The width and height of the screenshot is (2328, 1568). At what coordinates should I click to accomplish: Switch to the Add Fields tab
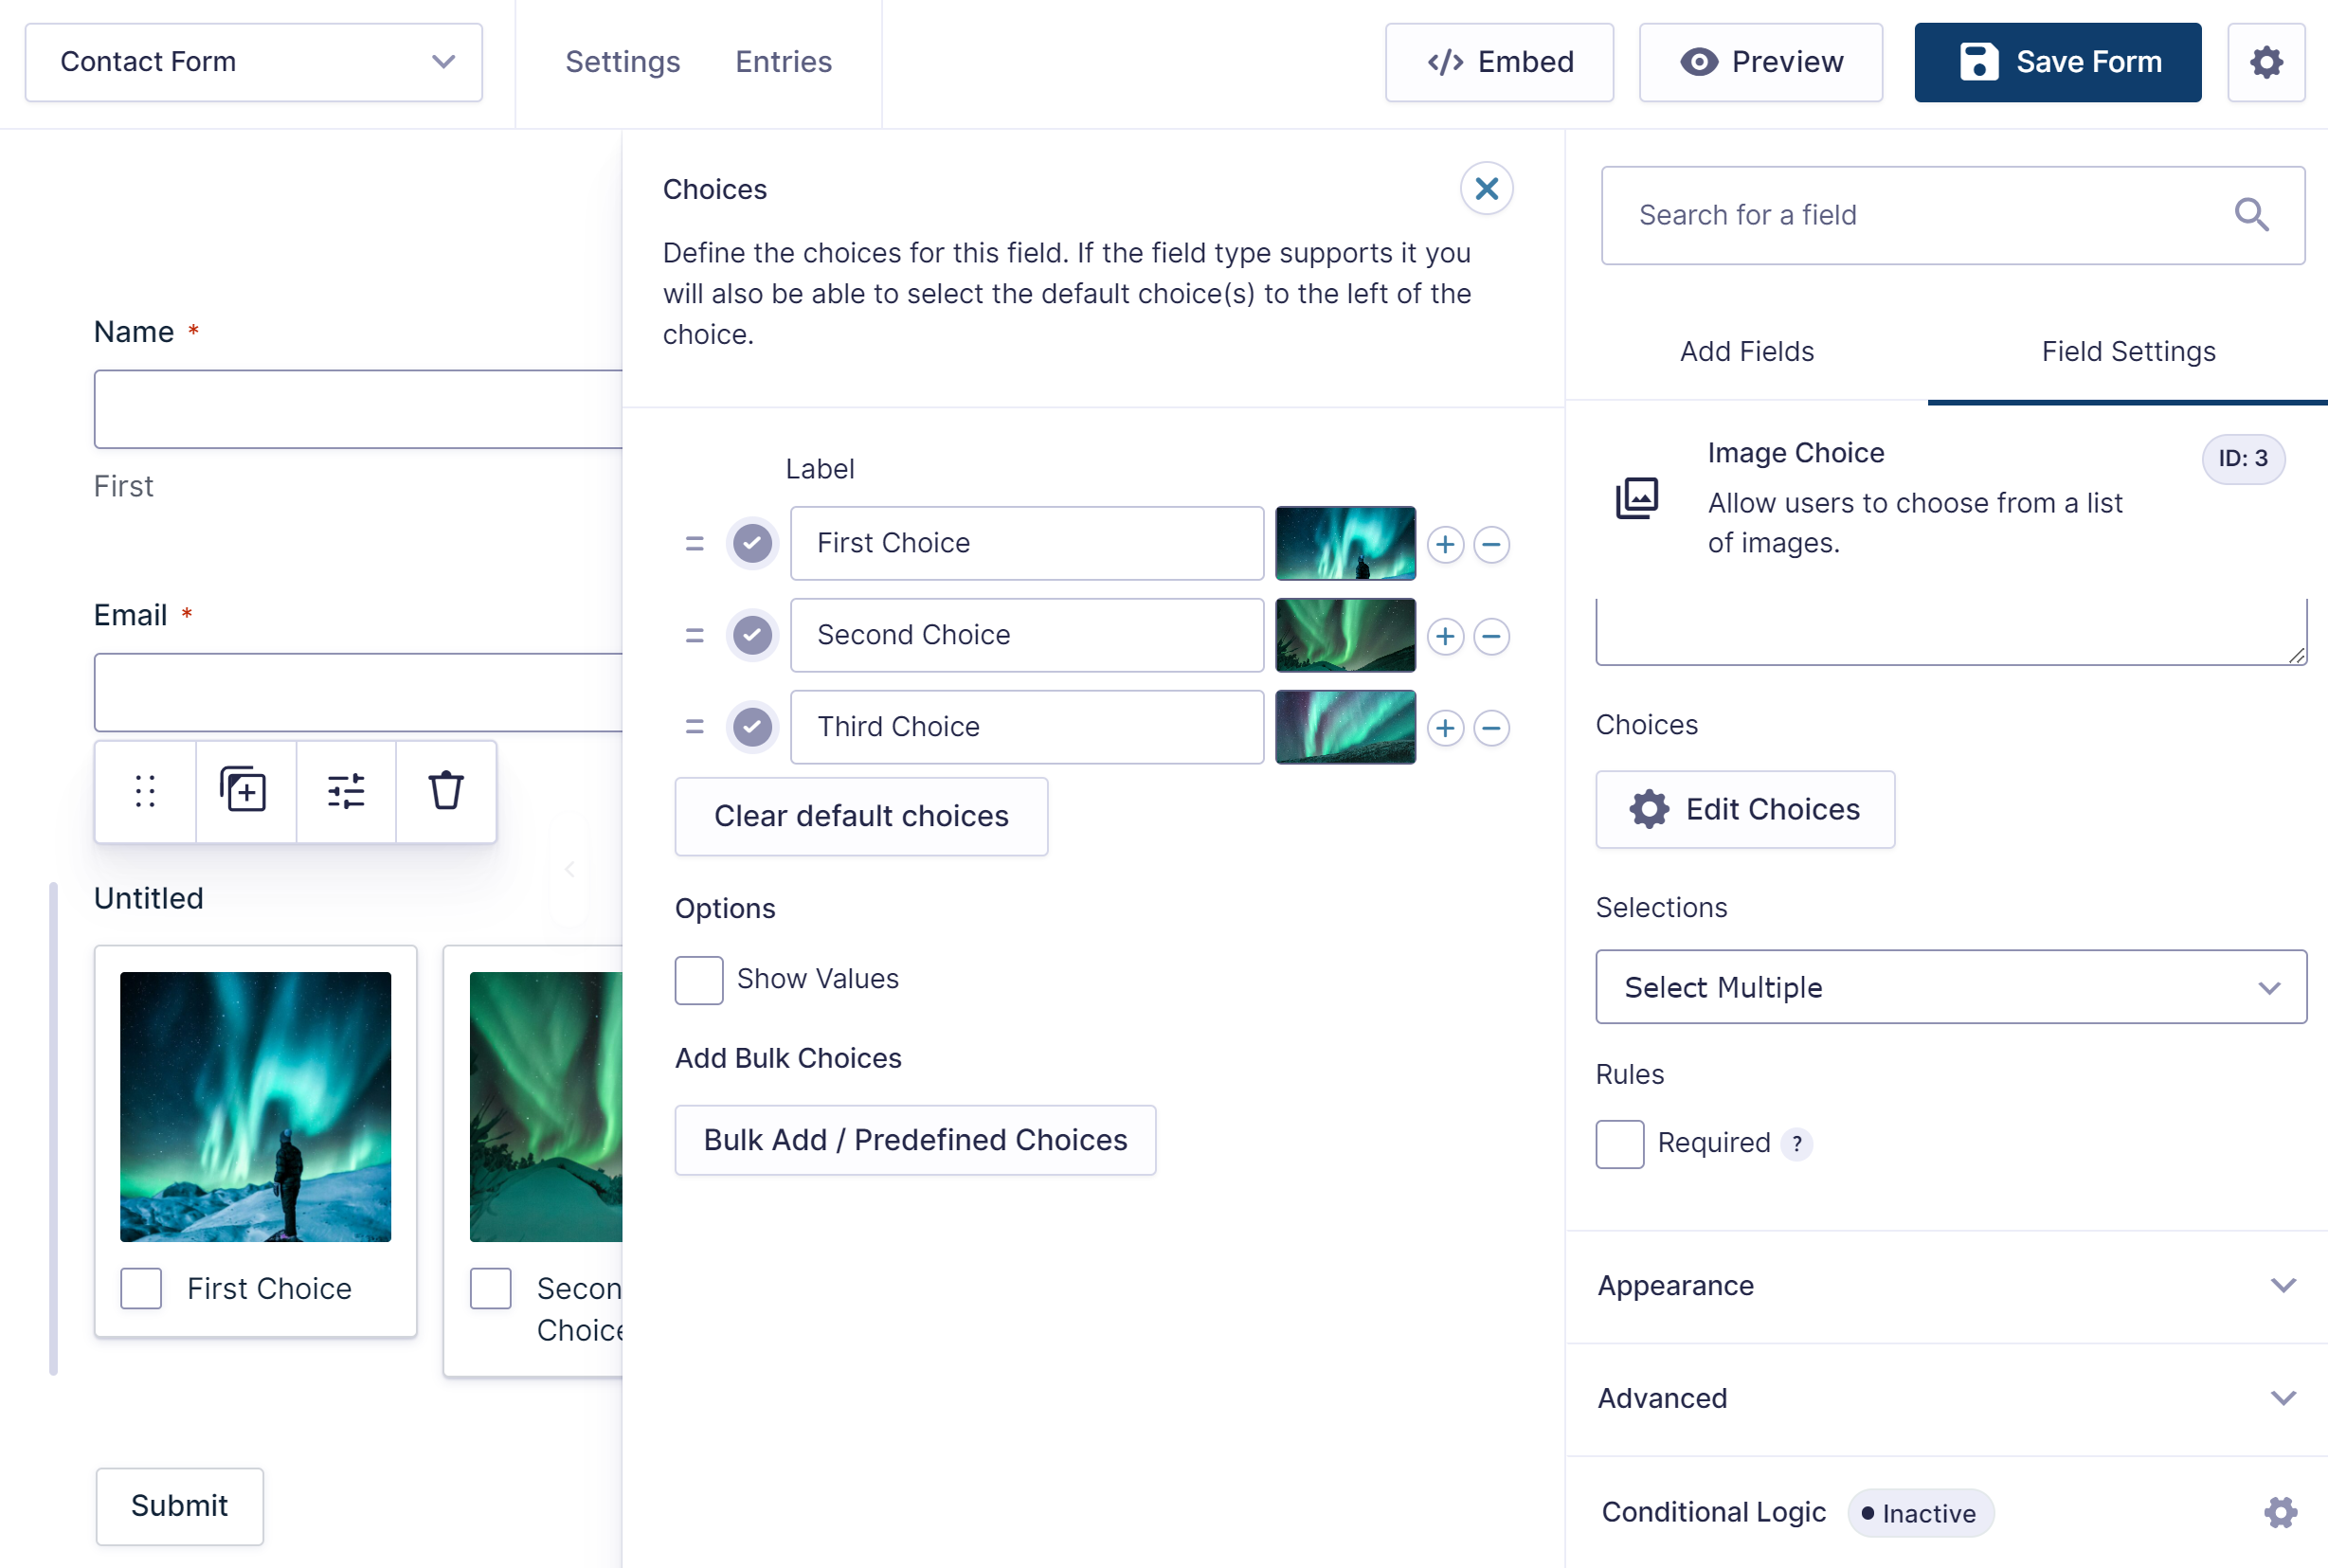click(x=1746, y=351)
